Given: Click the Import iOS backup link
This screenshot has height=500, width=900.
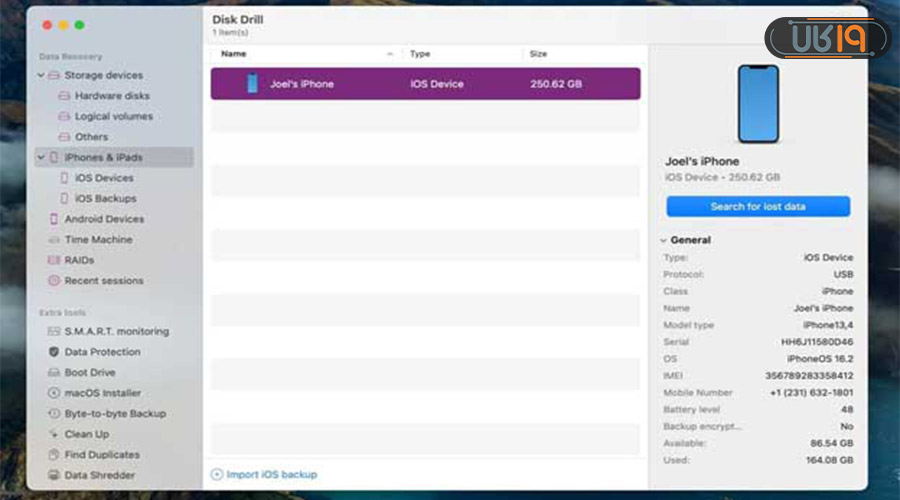Looking at the screenshot, I should pyautogui.click(x=271, y=474).
